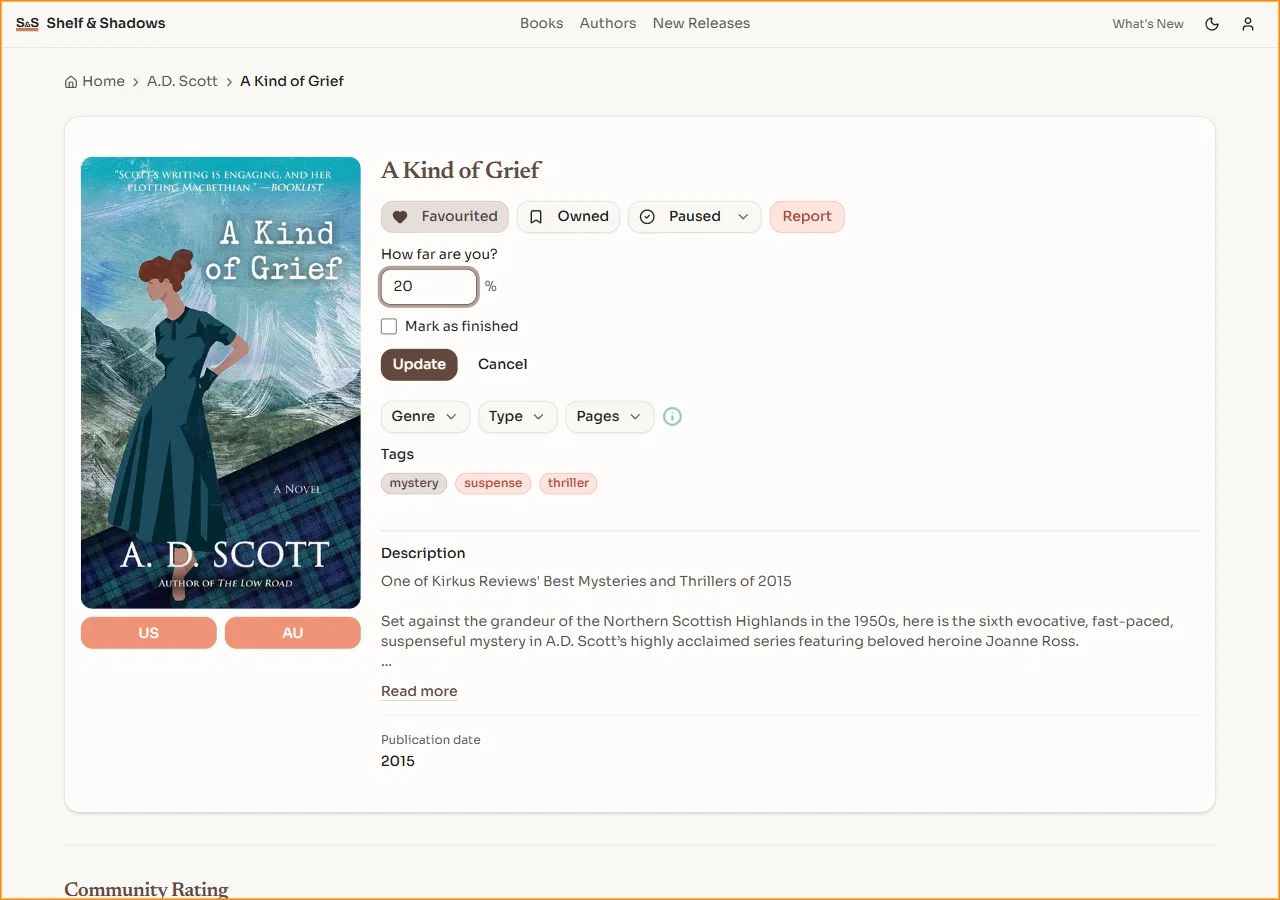Click the home icon in breadcrumb
Image resolution: width=1280 pixels, height=900 pixels.
tap(71, 82)
